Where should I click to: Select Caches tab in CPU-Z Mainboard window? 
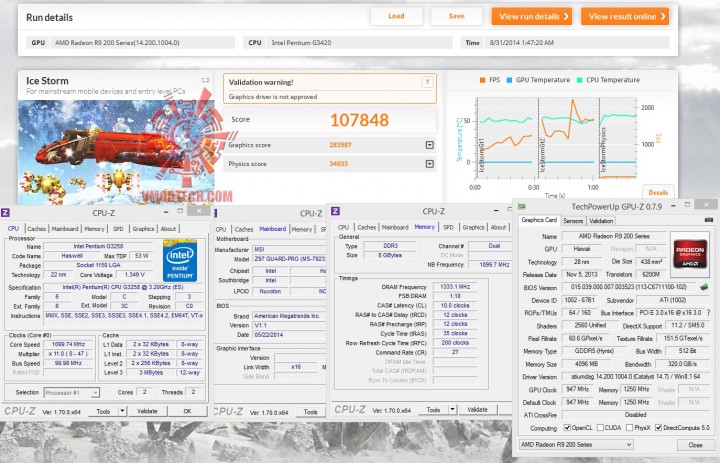[244, 229]
